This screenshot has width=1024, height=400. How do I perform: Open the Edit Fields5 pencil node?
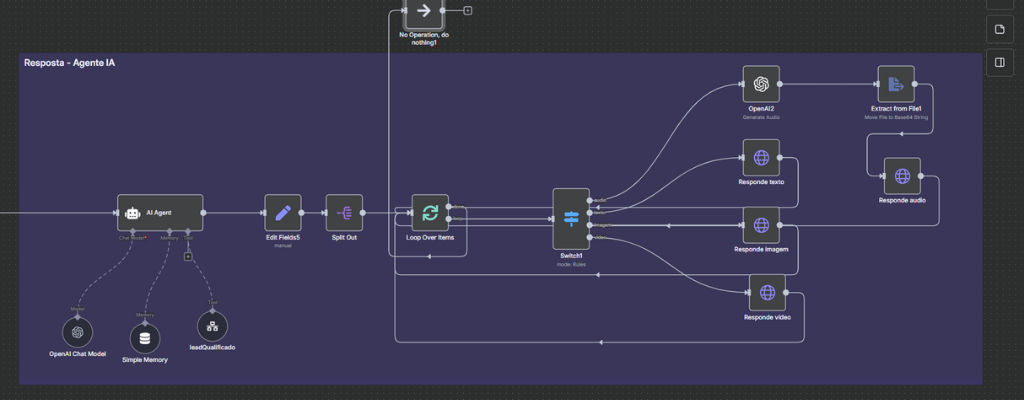click(x=282, y=213)
